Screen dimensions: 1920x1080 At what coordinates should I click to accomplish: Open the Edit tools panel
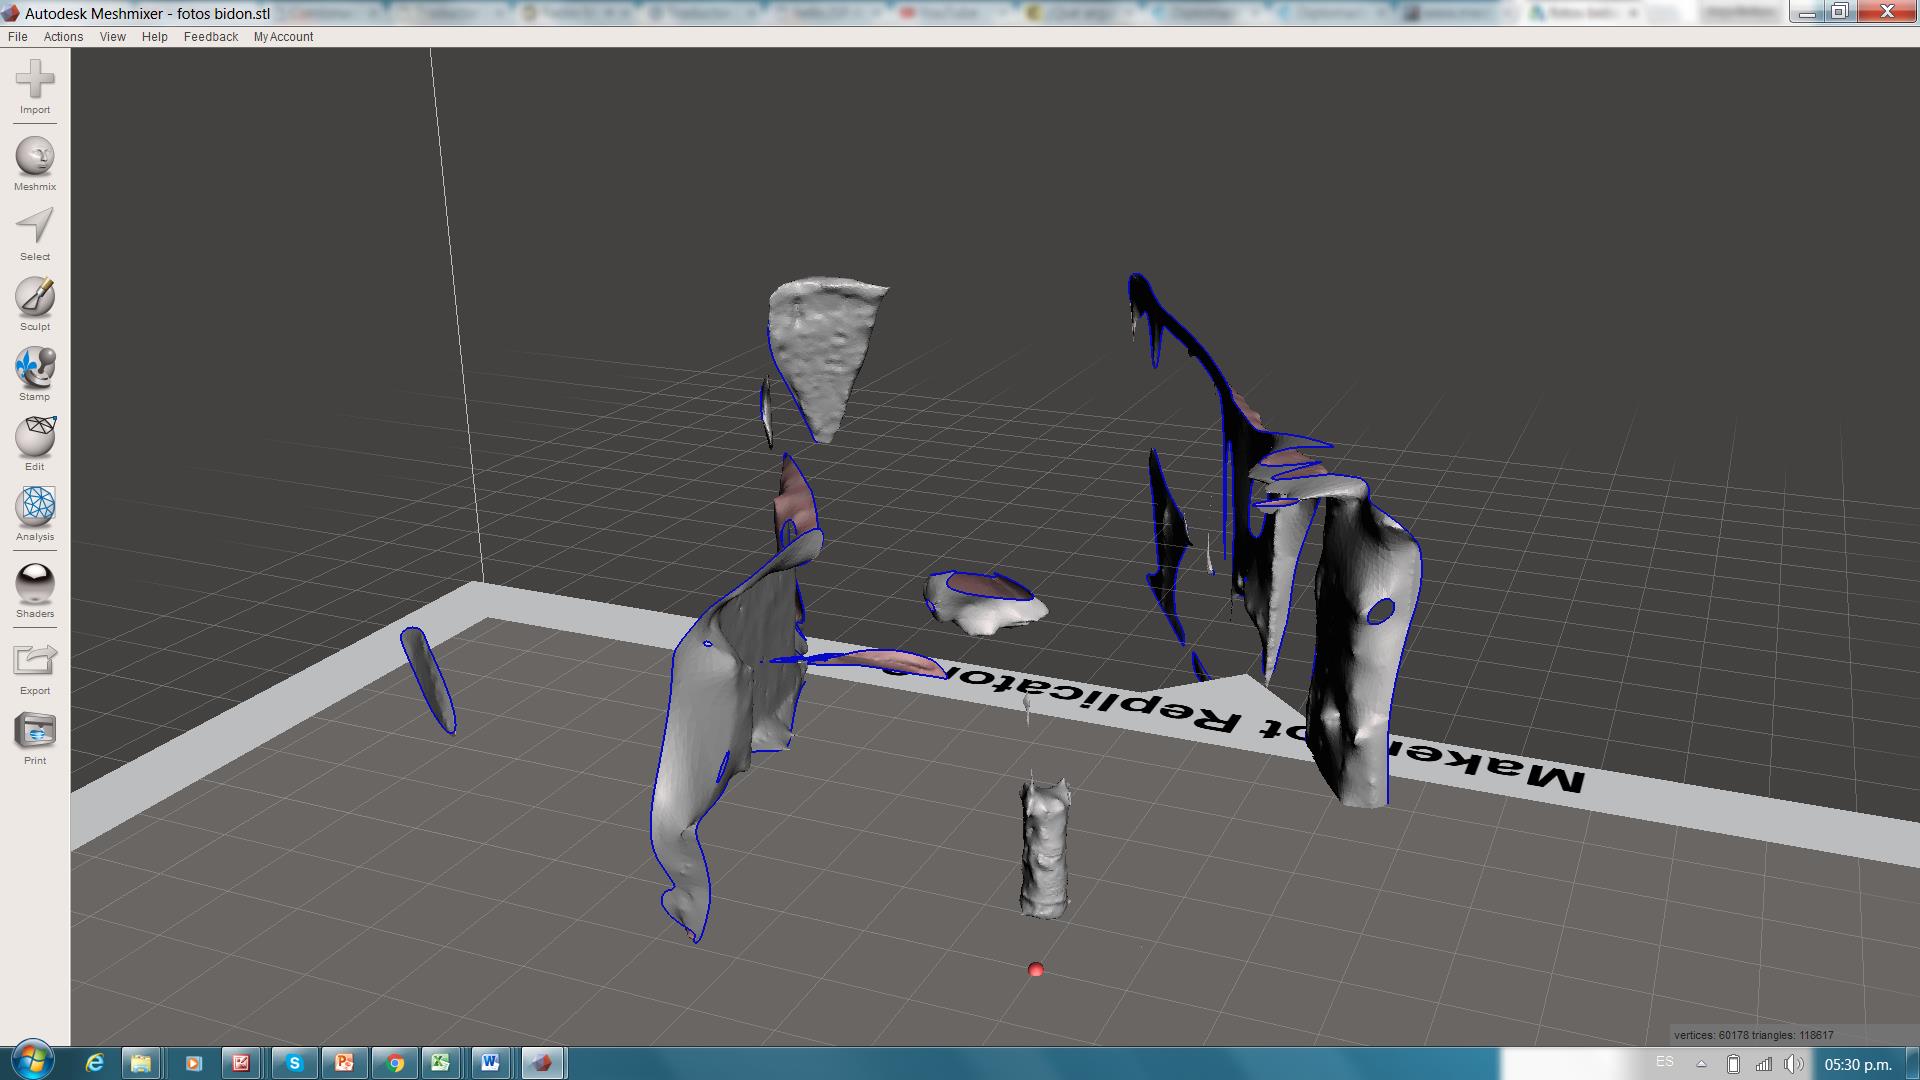click(35, 437)
